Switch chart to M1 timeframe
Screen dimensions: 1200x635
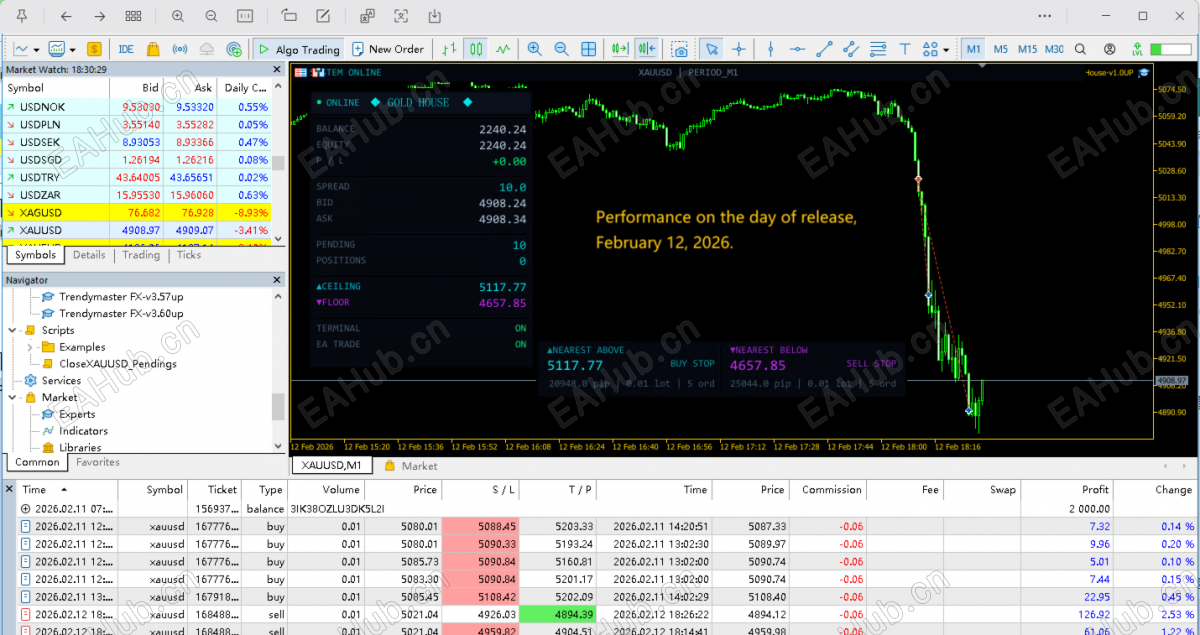pos(974,49)
